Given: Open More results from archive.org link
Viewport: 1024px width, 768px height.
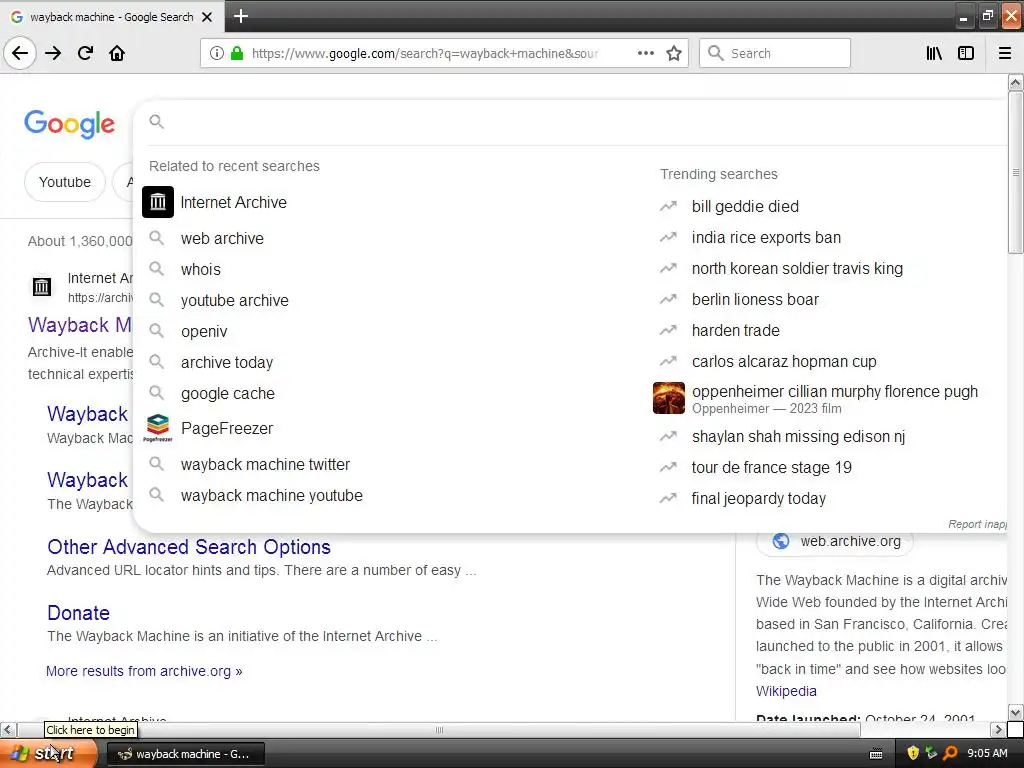Looking at the screenshot, I should [144, 671].
